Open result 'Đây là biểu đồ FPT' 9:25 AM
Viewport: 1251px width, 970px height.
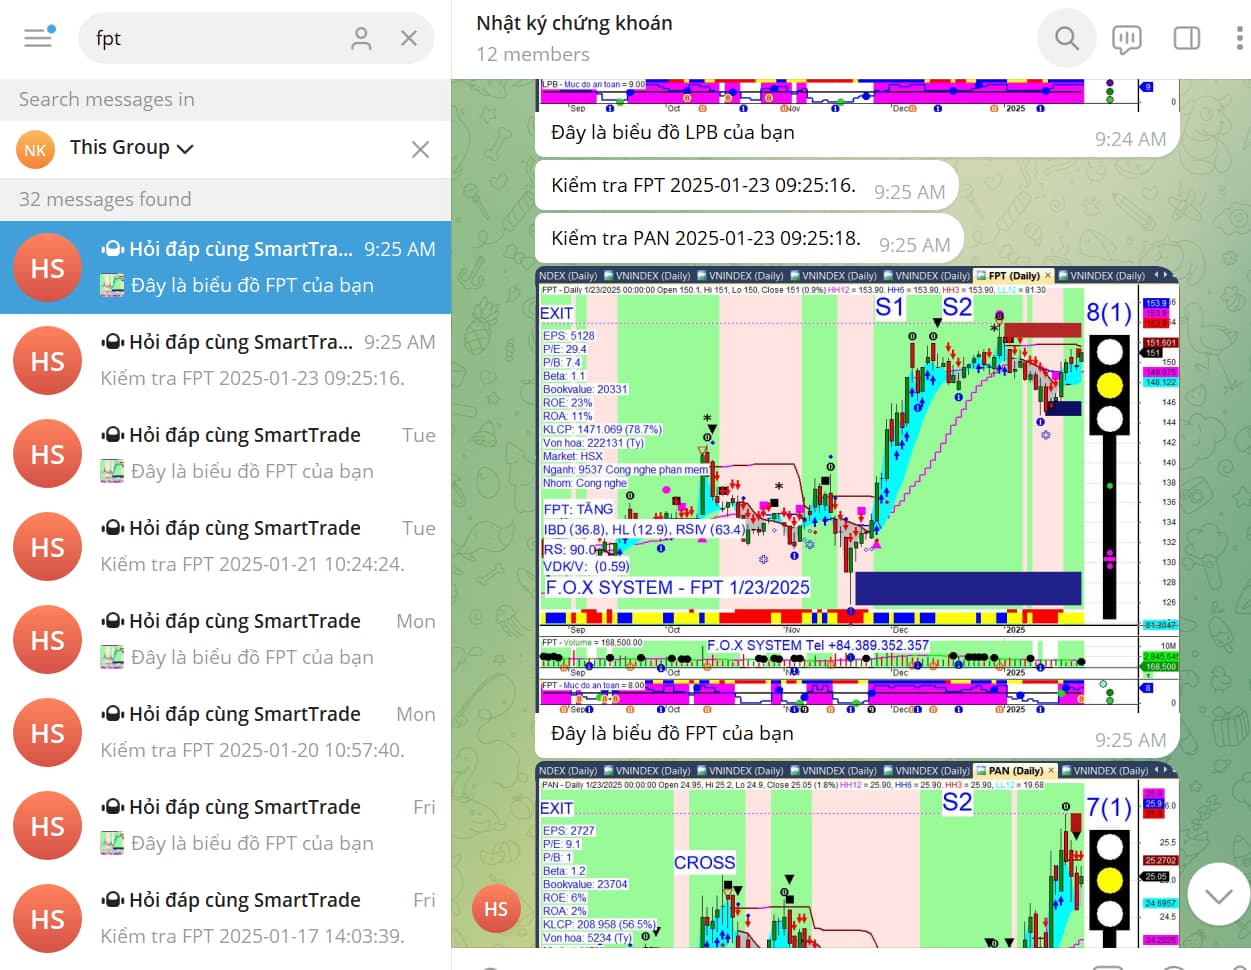tap(225, 267)
